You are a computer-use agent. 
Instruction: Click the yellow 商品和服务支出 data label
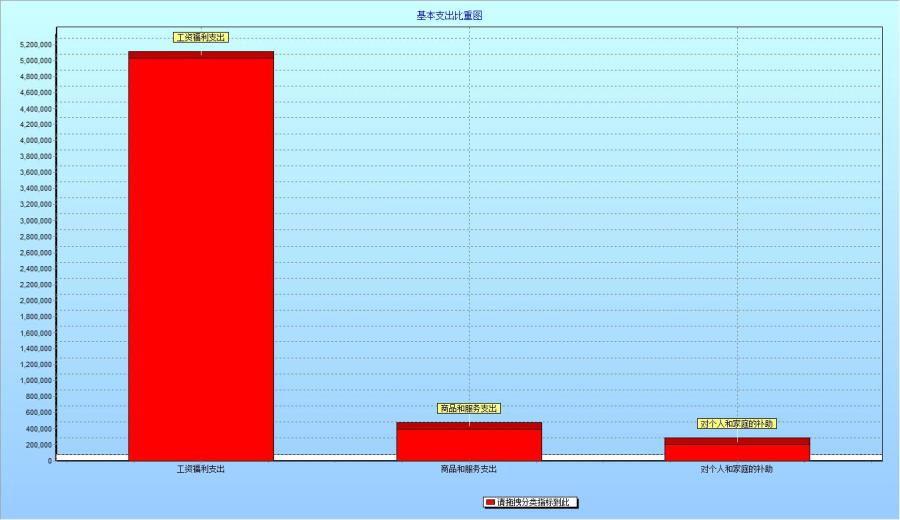pos(469,408)
